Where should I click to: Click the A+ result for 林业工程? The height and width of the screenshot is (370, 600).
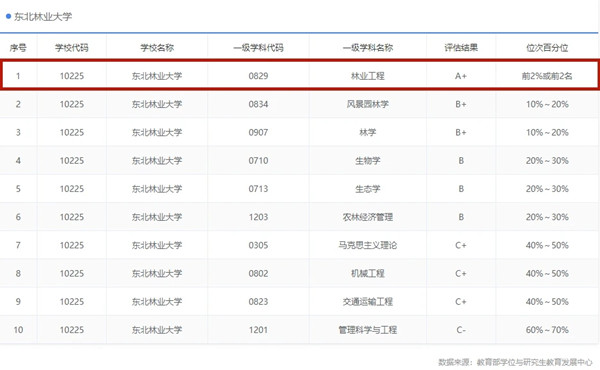(x=461, y=76)
